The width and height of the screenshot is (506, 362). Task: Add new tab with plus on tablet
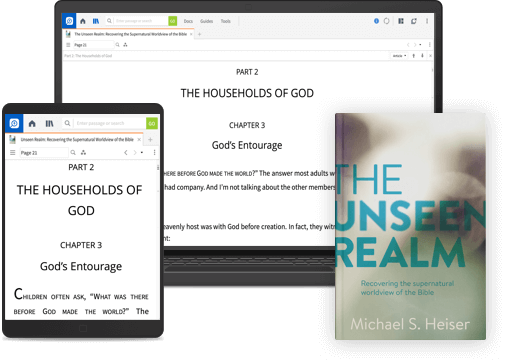[x=150, y=140]
